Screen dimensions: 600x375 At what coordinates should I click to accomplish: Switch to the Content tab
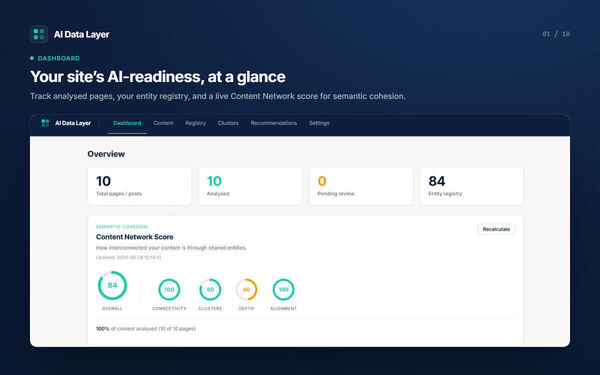click(163, 123)
